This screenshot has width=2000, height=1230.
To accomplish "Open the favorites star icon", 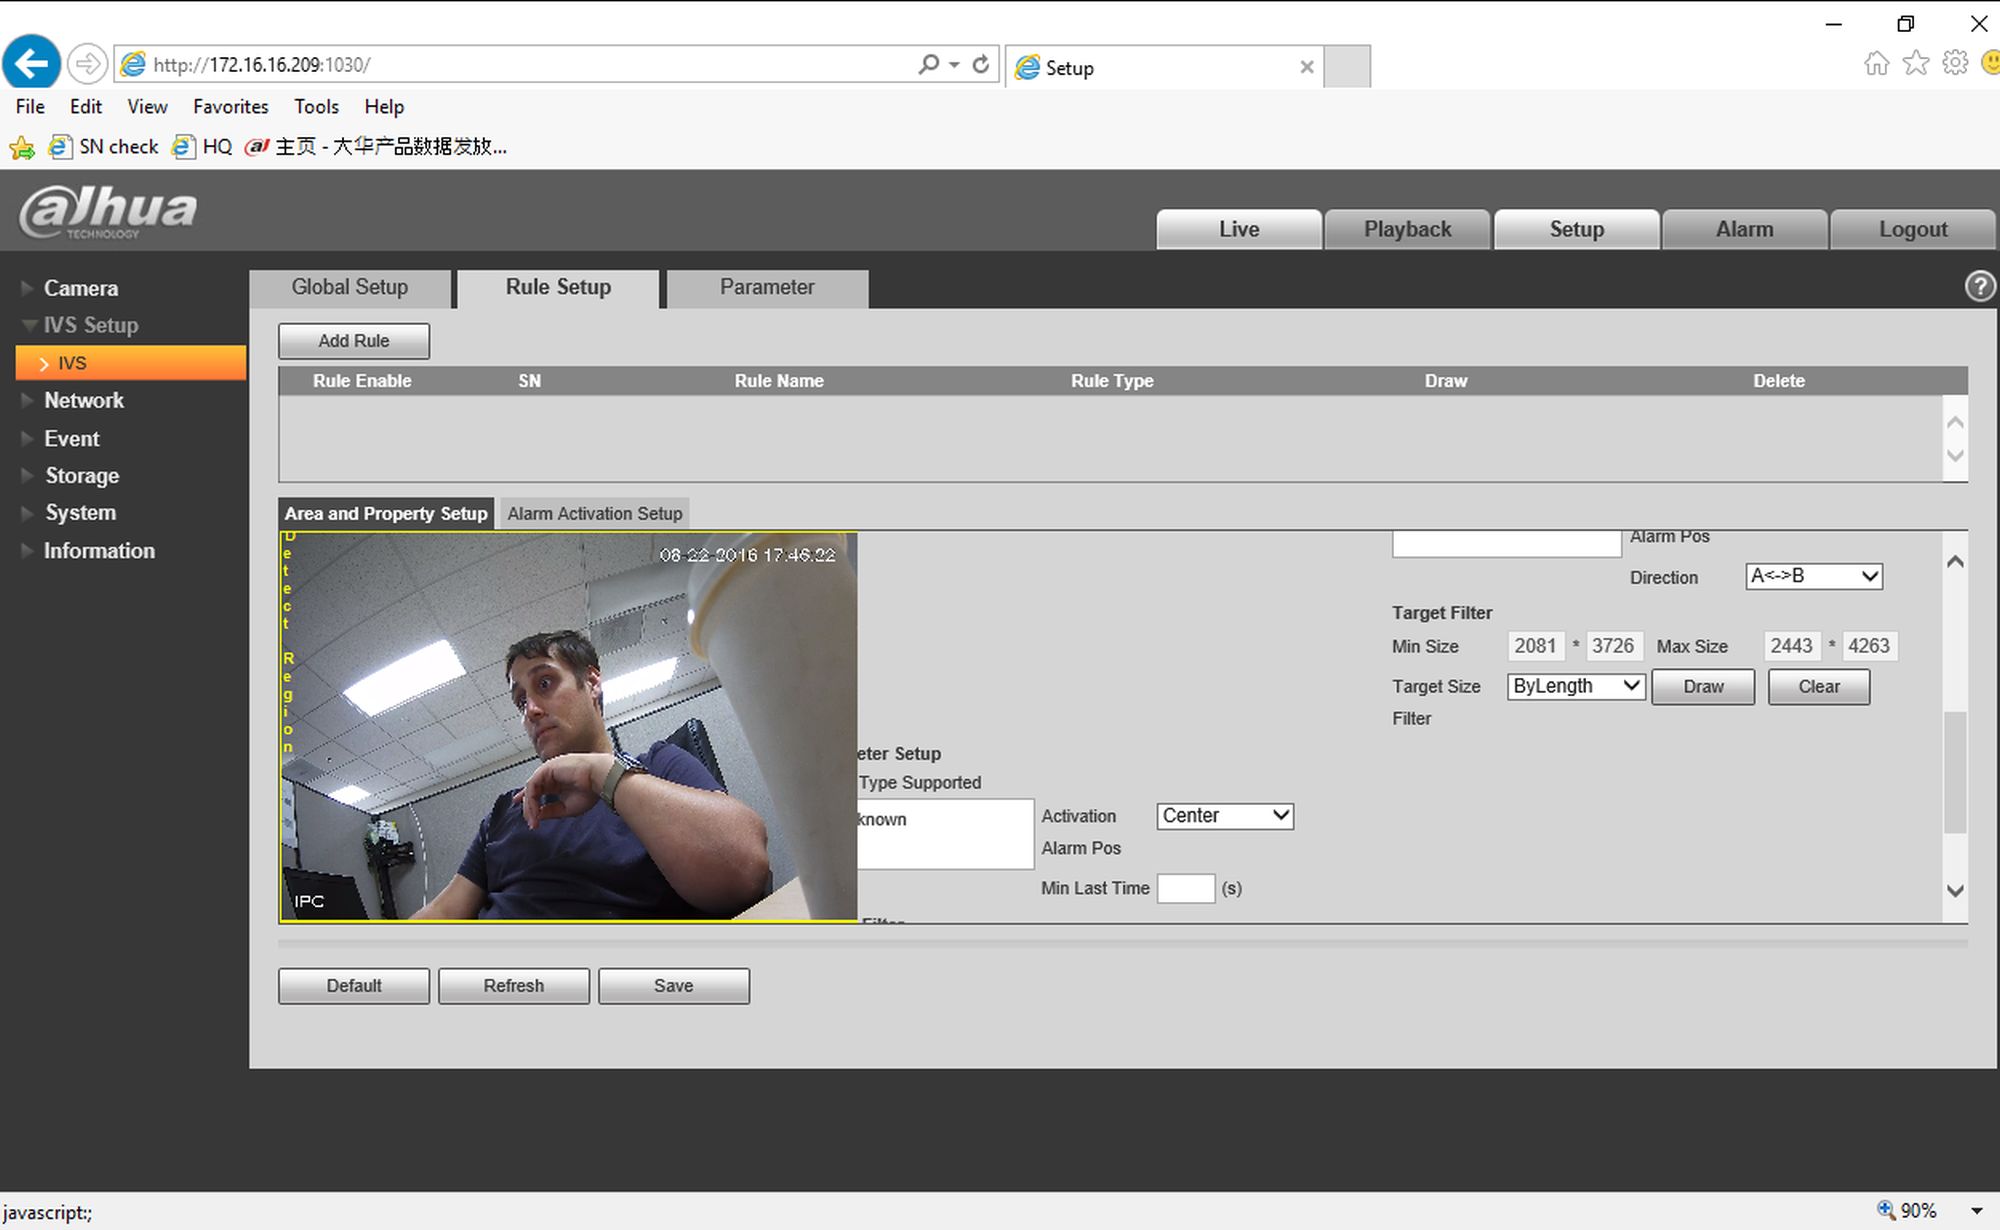I will coord(1915,64).
